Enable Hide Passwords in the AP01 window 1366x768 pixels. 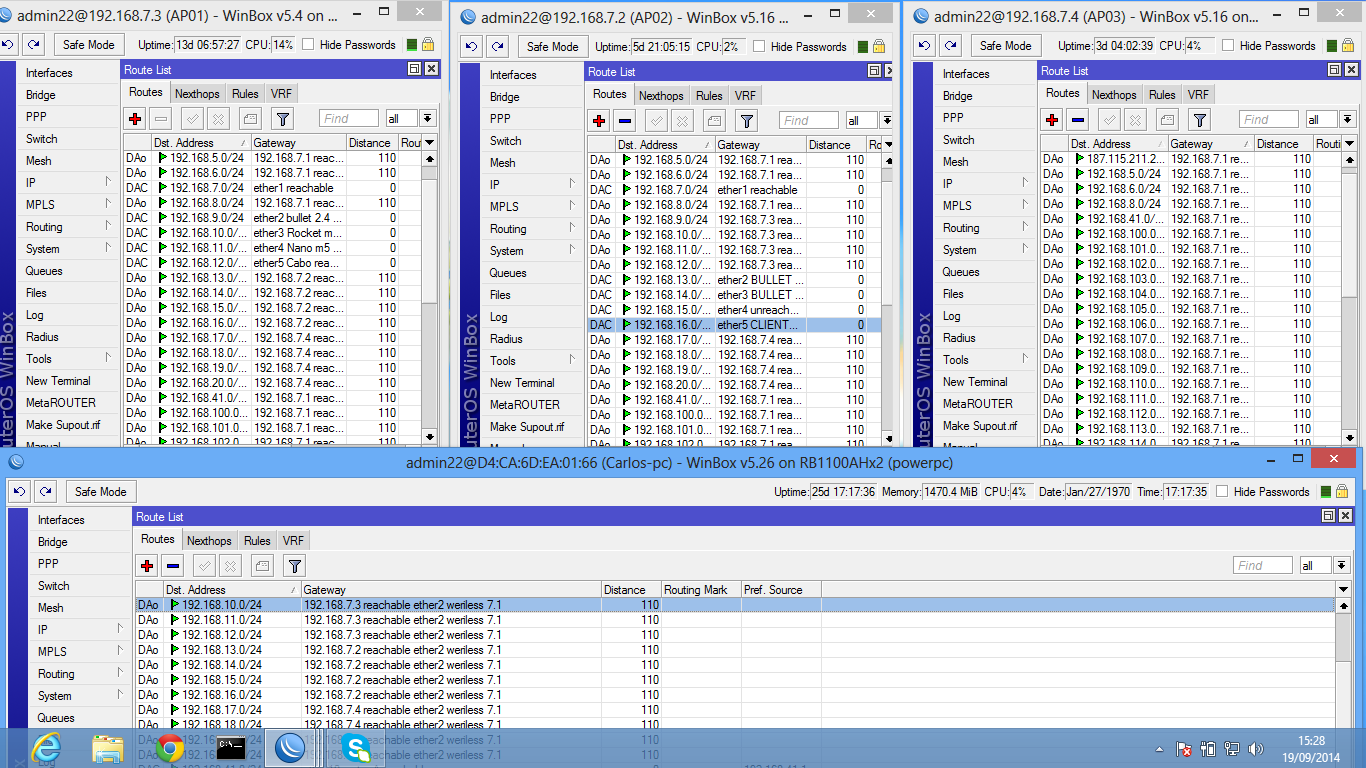(x=308, y=45)
